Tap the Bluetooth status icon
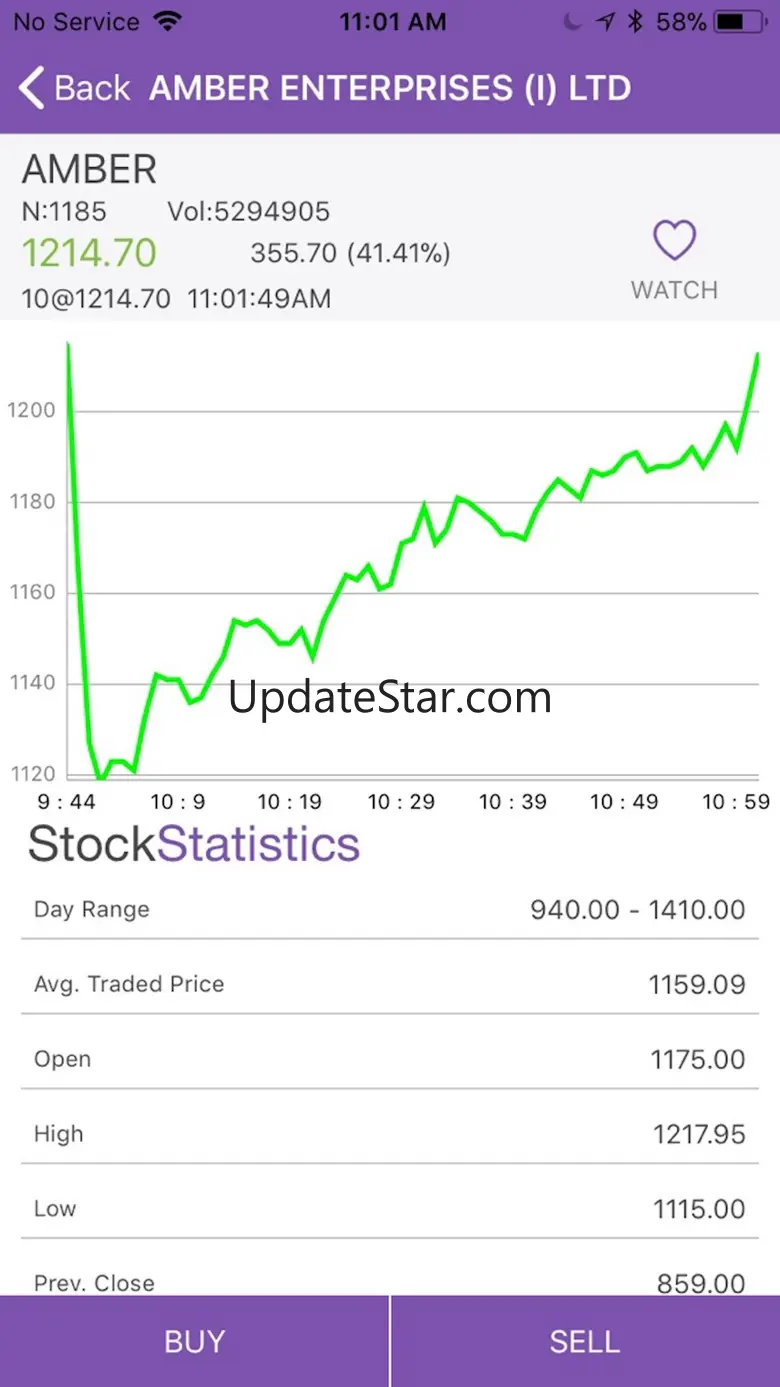Image resolution: width=780 pixels, height=1387 pixels. (x=635, y=21)
